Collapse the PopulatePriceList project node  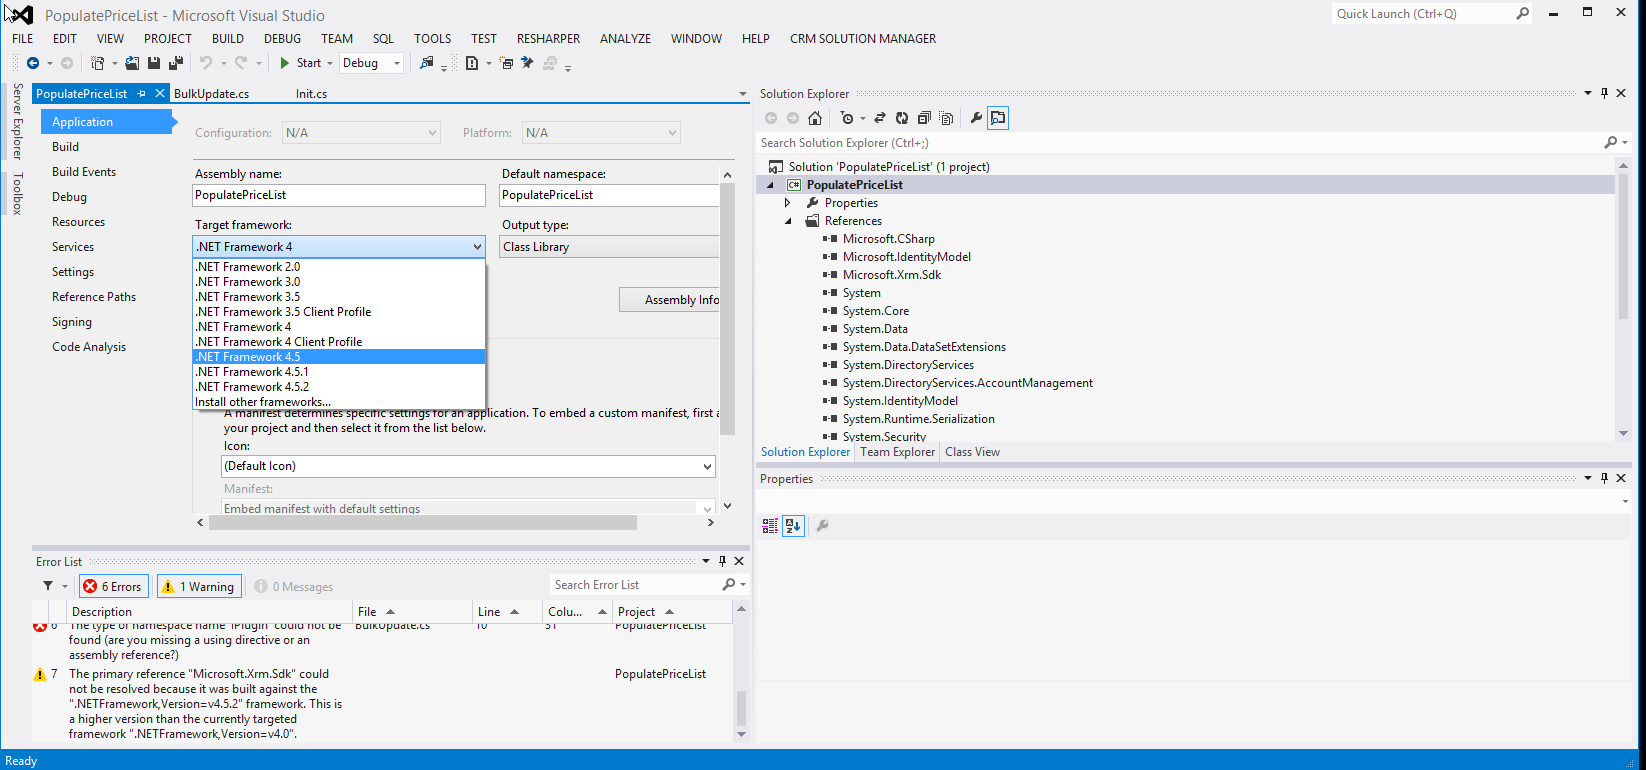[770, 185]
